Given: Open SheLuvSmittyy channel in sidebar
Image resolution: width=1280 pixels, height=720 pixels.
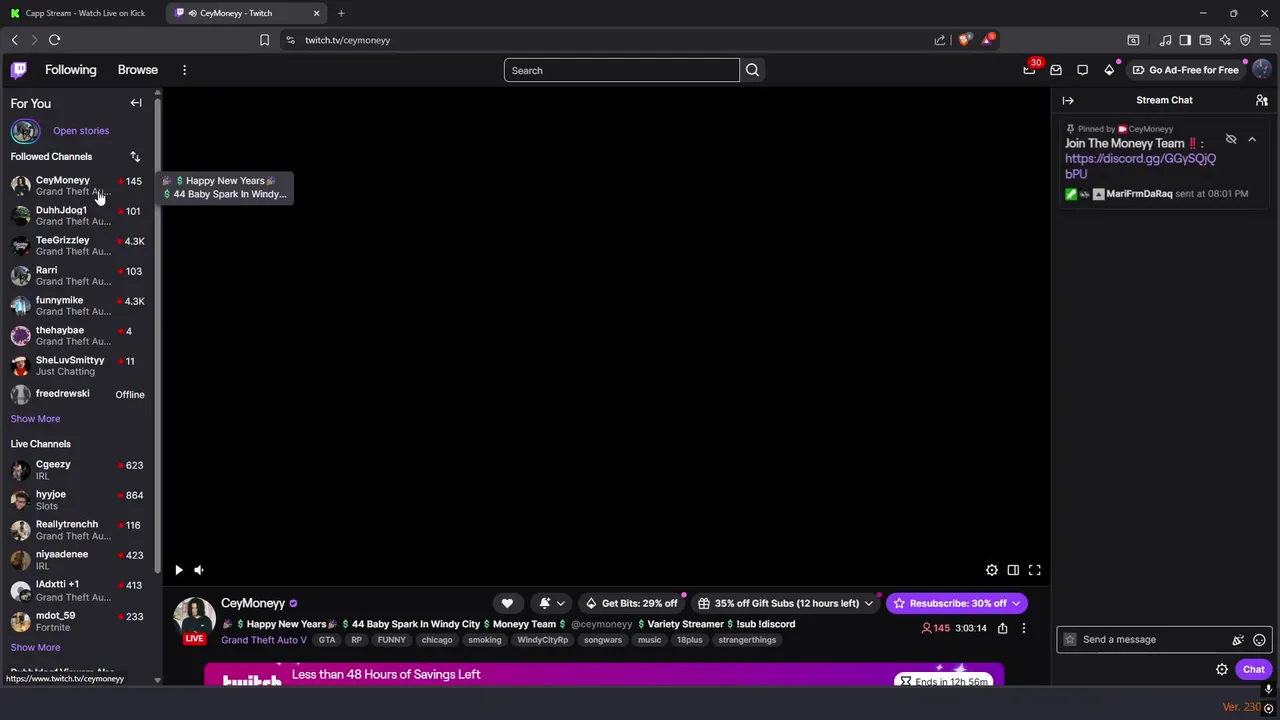Looking at the screenshot, I should pos(78,366).
